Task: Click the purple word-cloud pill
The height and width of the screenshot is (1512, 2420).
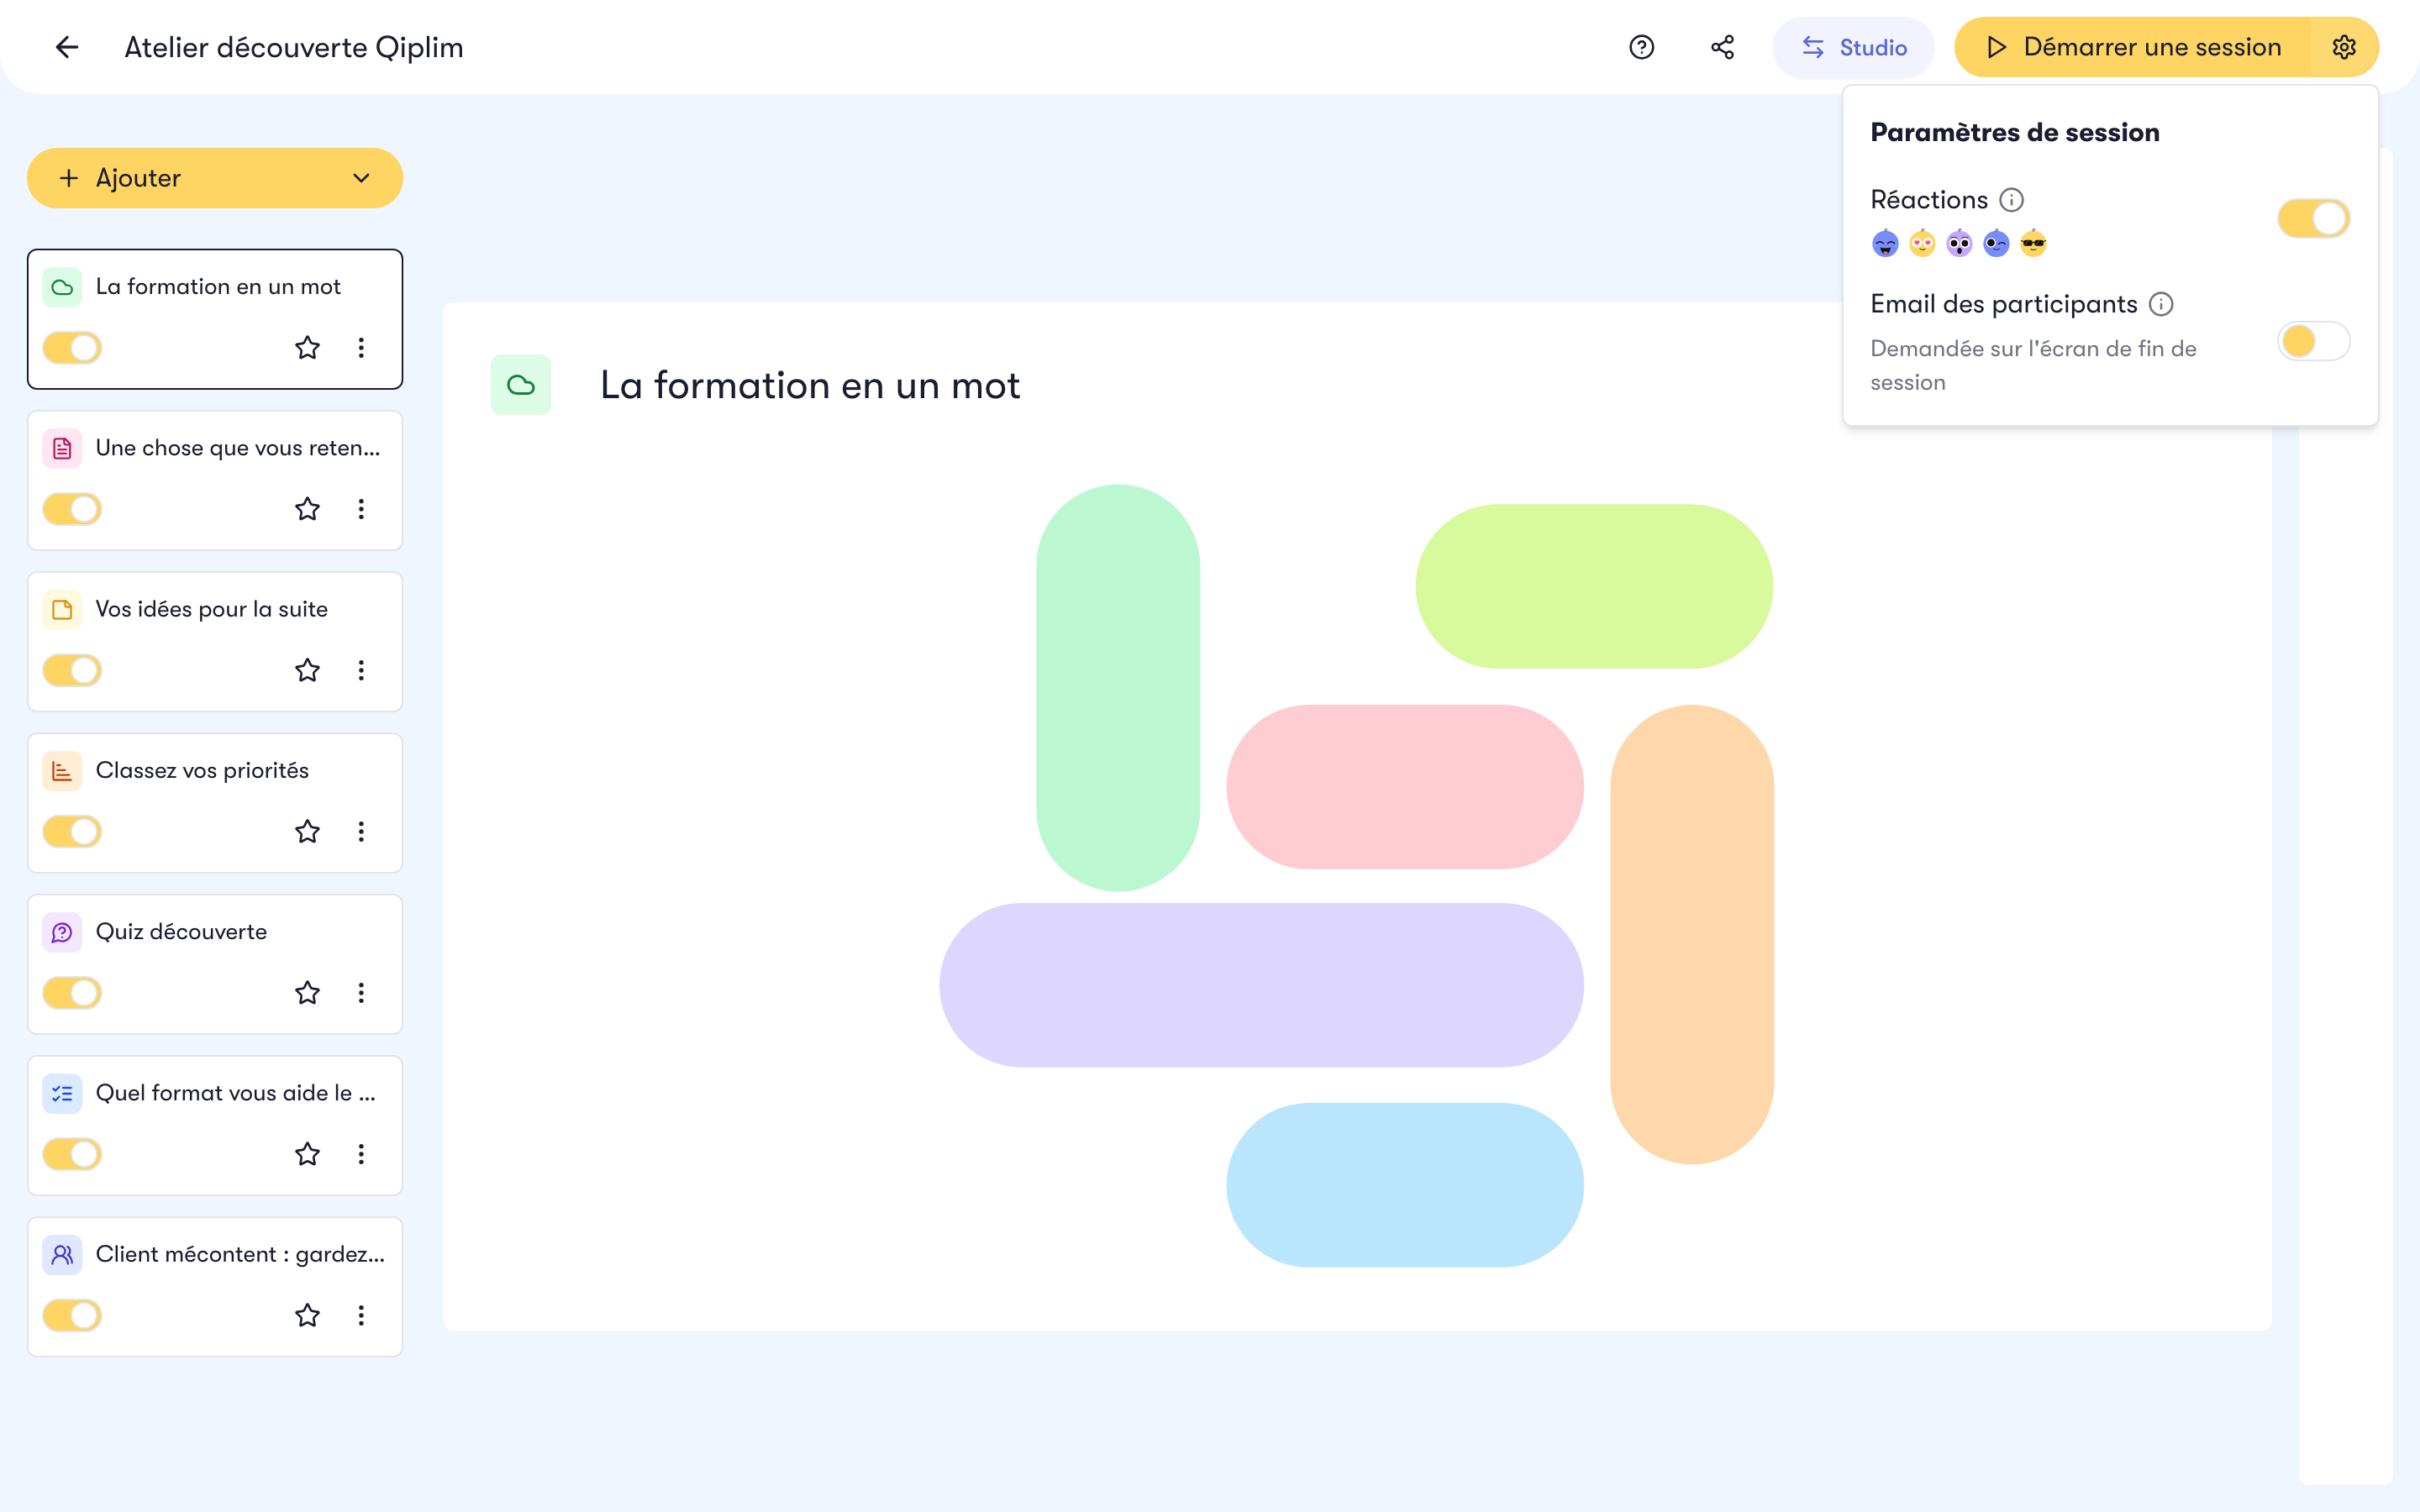Action: 1261,985
